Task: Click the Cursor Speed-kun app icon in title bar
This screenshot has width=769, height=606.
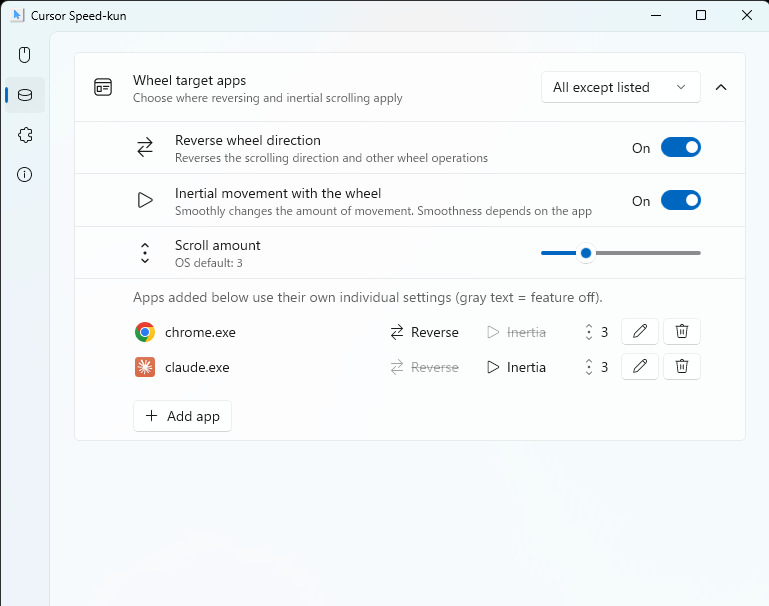Action: click(17, 15)
